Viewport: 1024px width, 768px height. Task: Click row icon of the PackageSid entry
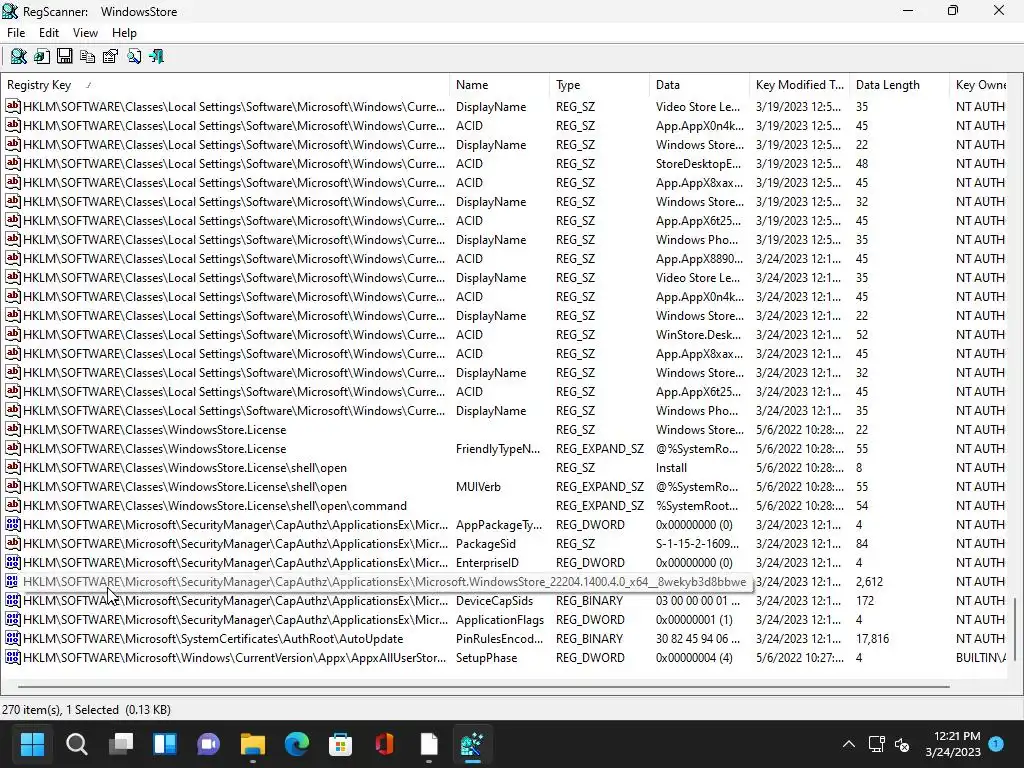(x=12, y=543)
